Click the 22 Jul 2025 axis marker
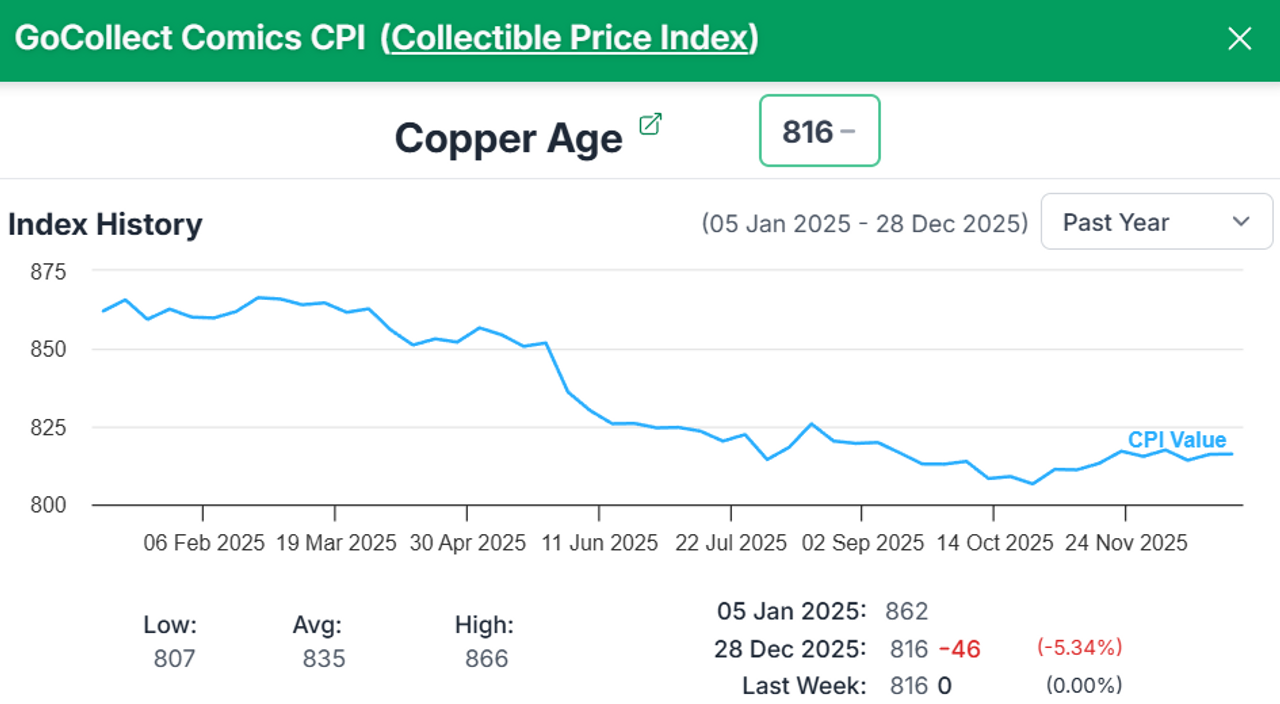Viewport: 1280px width, 704px height. point(730,543)
